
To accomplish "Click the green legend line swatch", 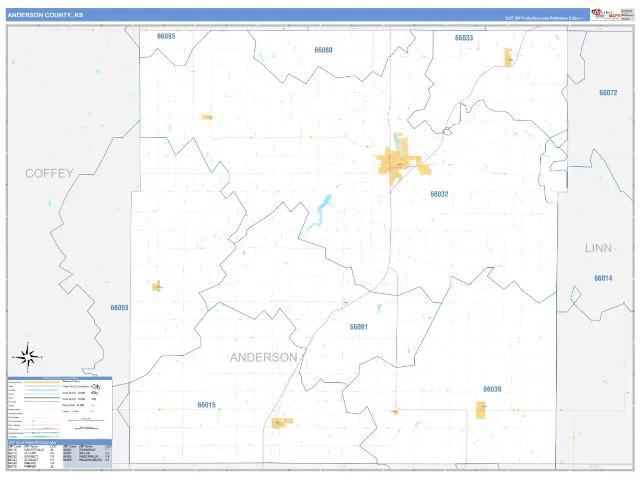I will tap(42, 437).
